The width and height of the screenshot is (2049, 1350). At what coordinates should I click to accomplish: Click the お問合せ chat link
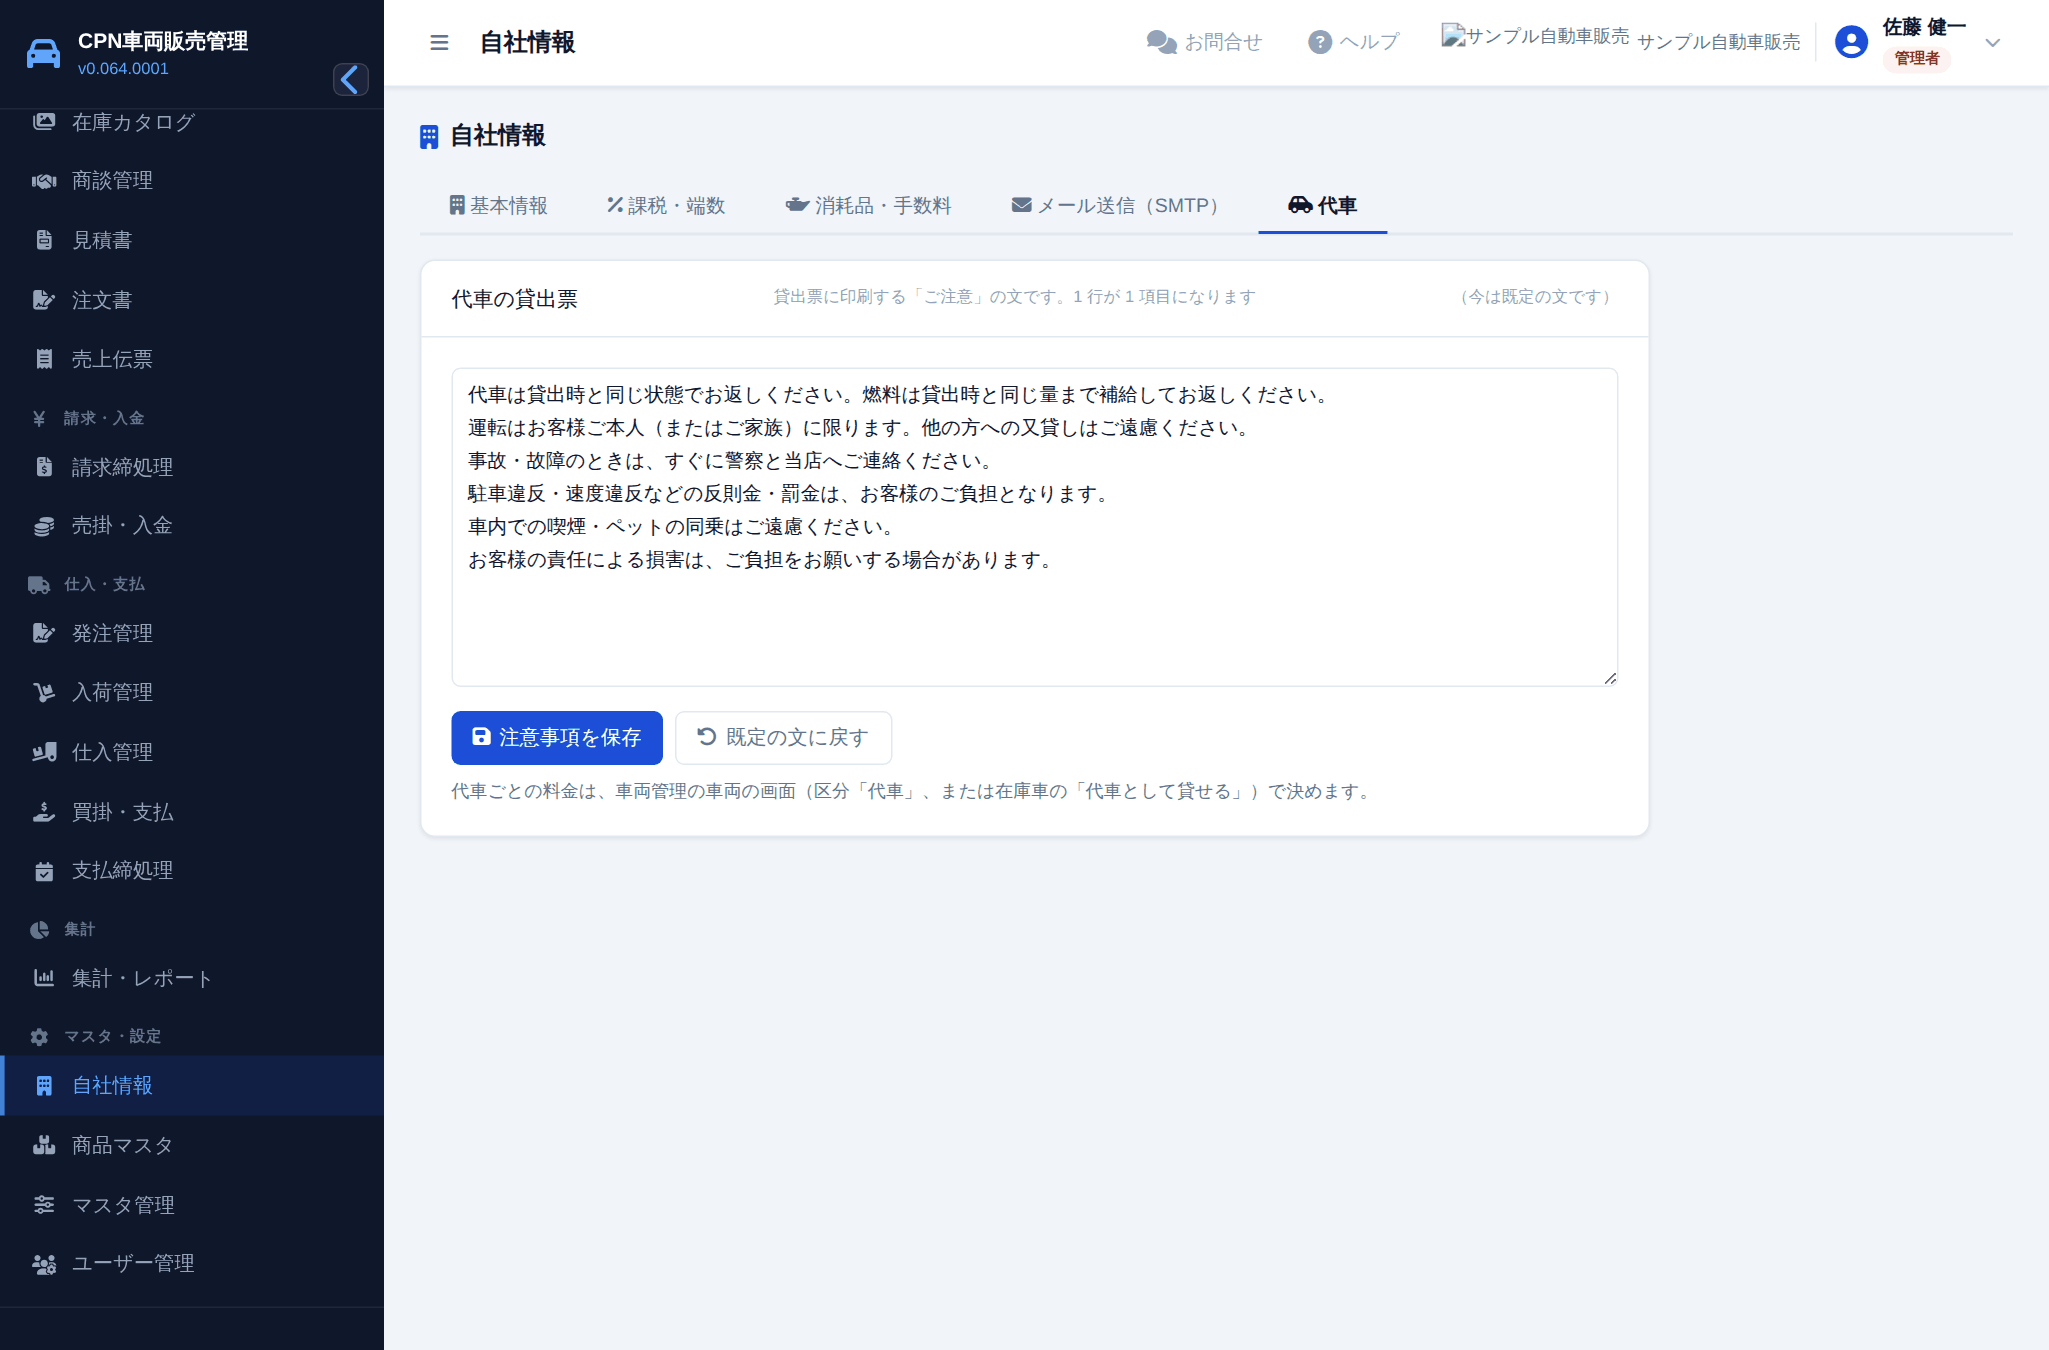click(x=1204, y=42)
